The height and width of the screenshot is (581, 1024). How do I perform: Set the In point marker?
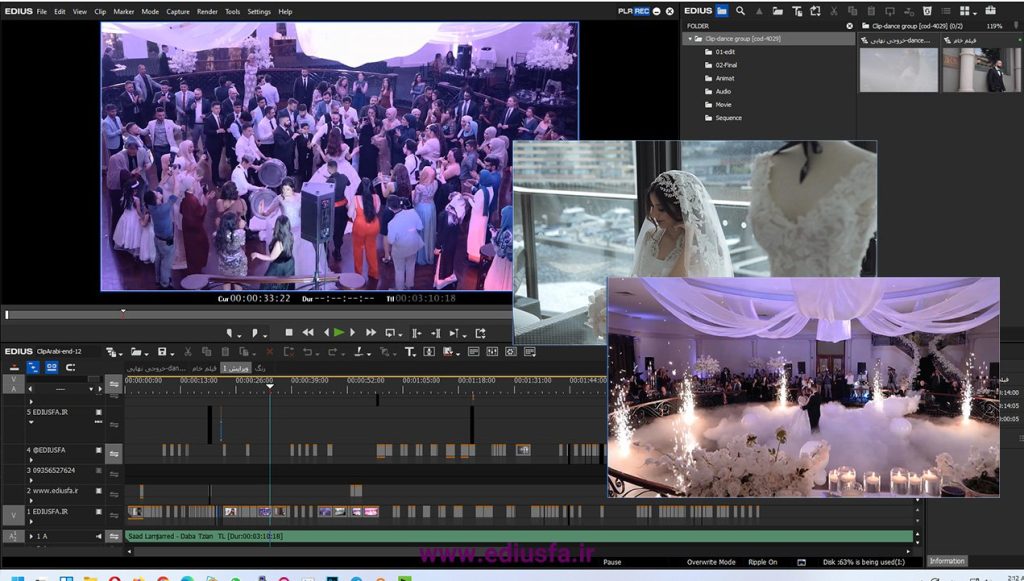230,333
